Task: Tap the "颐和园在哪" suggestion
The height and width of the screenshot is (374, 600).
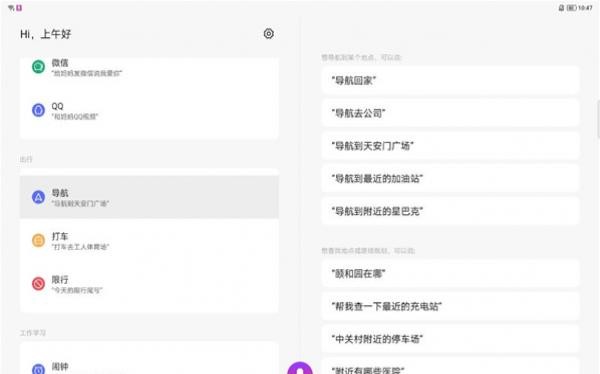Action: [450, 273]
